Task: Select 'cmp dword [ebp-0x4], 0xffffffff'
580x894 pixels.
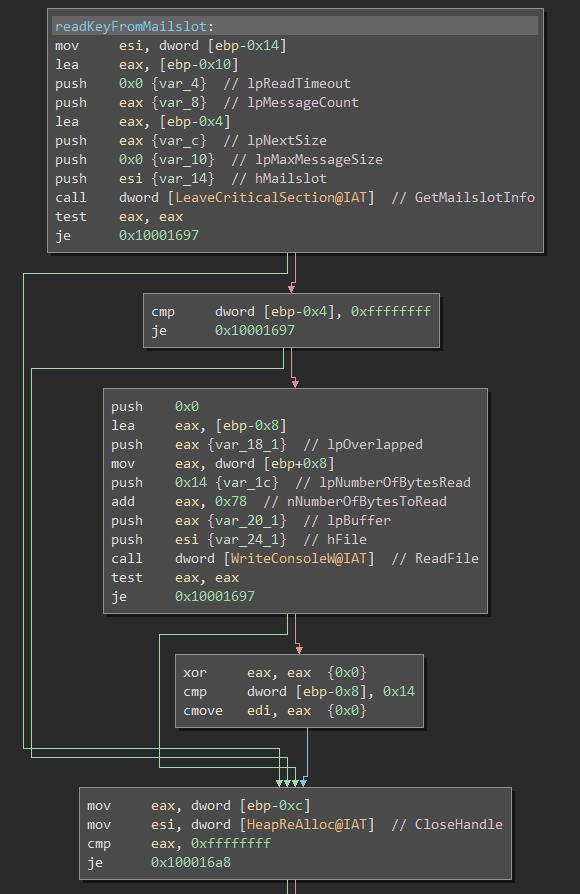Action: 291,311
